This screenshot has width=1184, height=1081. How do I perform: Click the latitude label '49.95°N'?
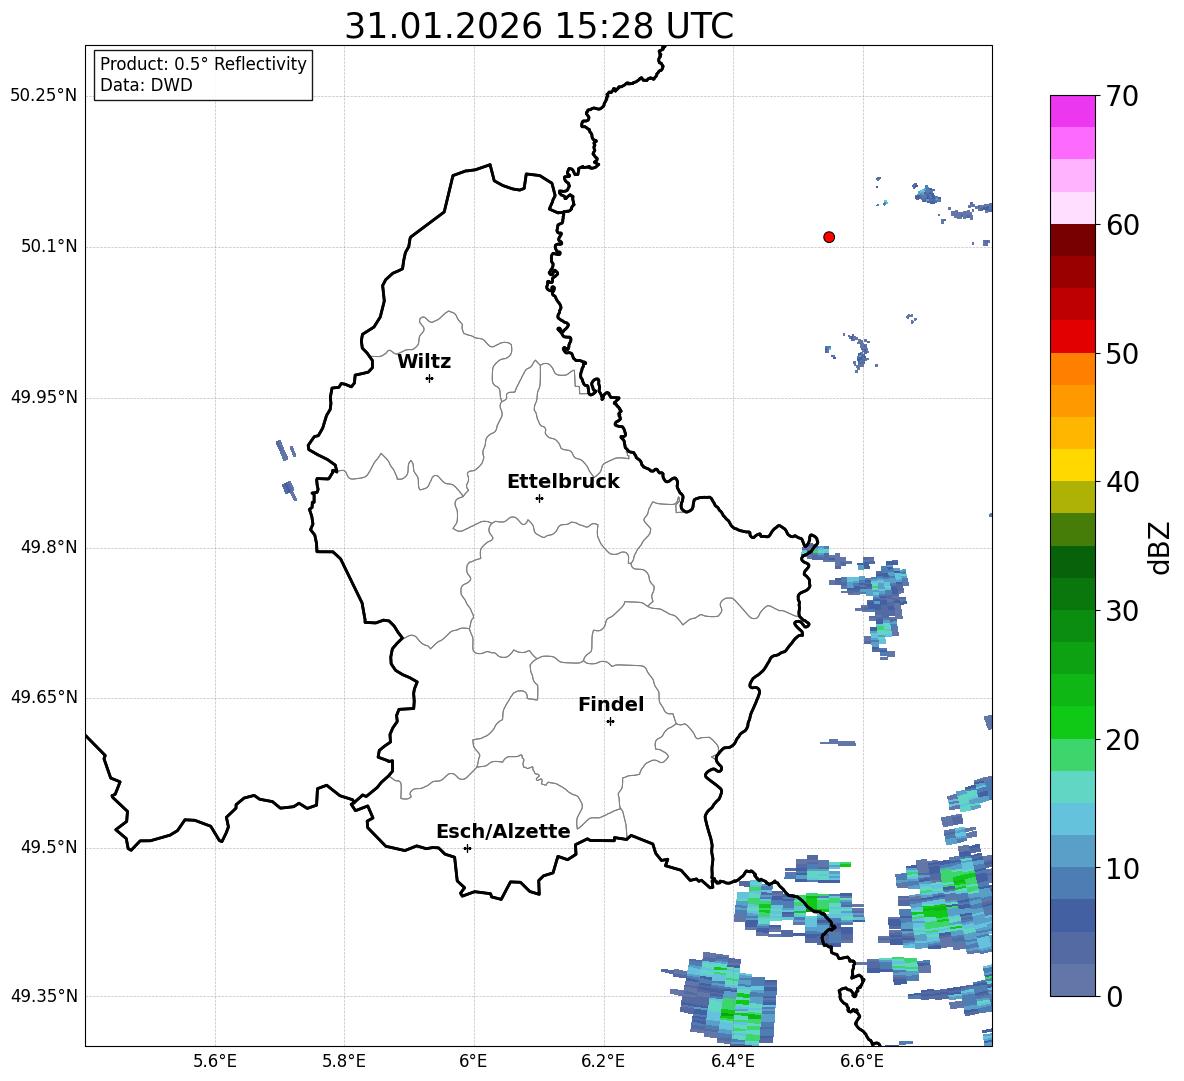click(44, 396)
